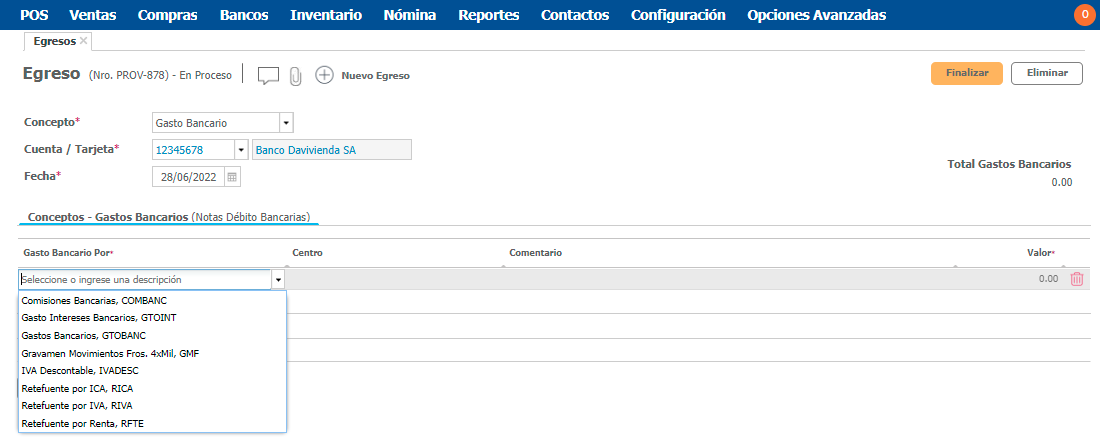
Task: Click the Finalizar button
Action: [x=966, y=73]
